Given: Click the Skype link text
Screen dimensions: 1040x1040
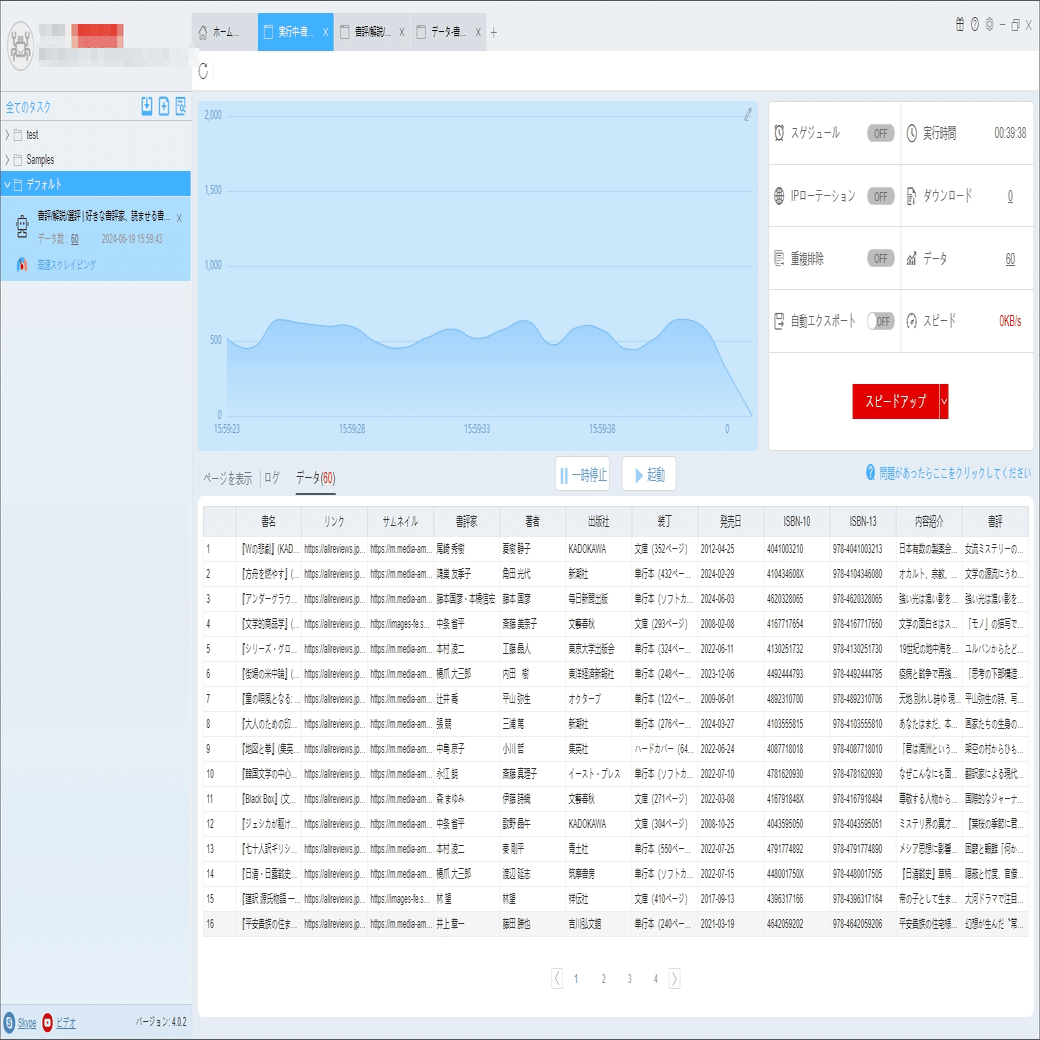Looking at the screenshot, I should coord(27,1023).
